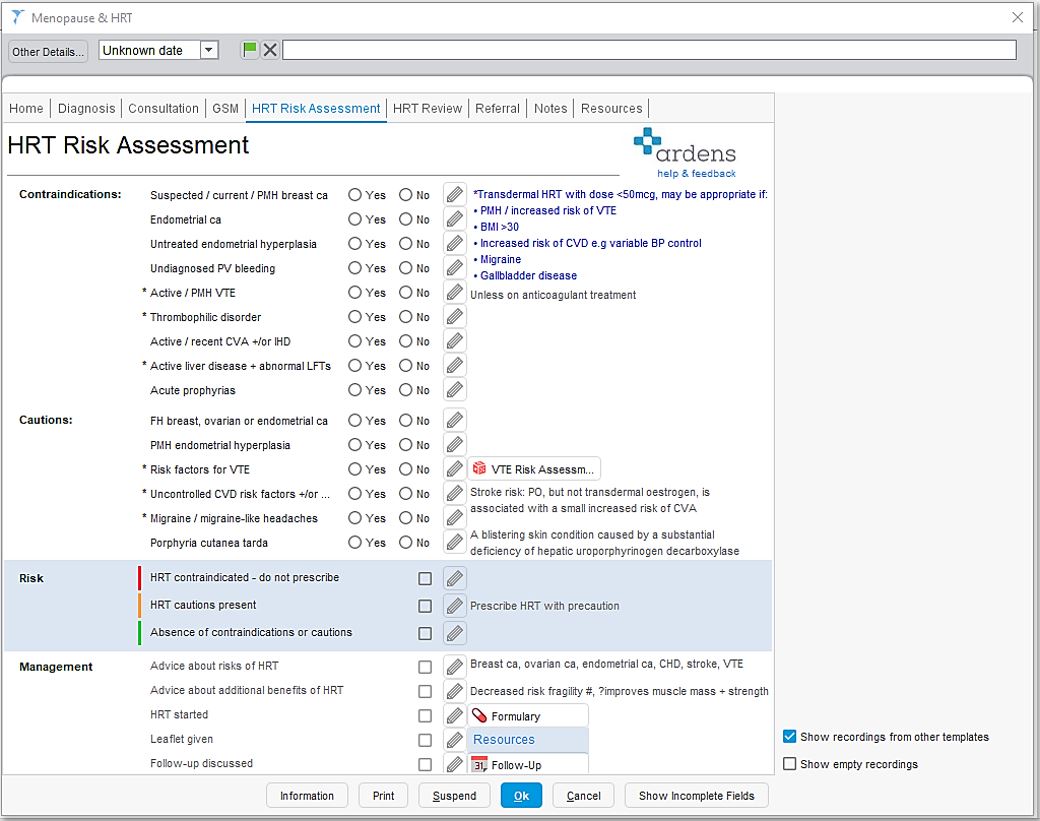The width and height of the screenshot is (1040, 821).
Task: Open note pencil for Risk factors for VTE
Action: (454, 470)
